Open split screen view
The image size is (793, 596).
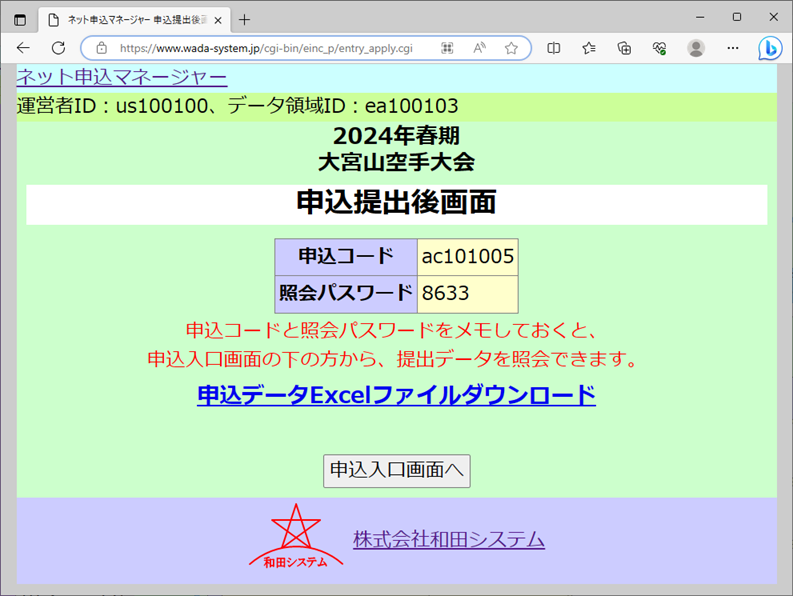(x=554, y=48)
